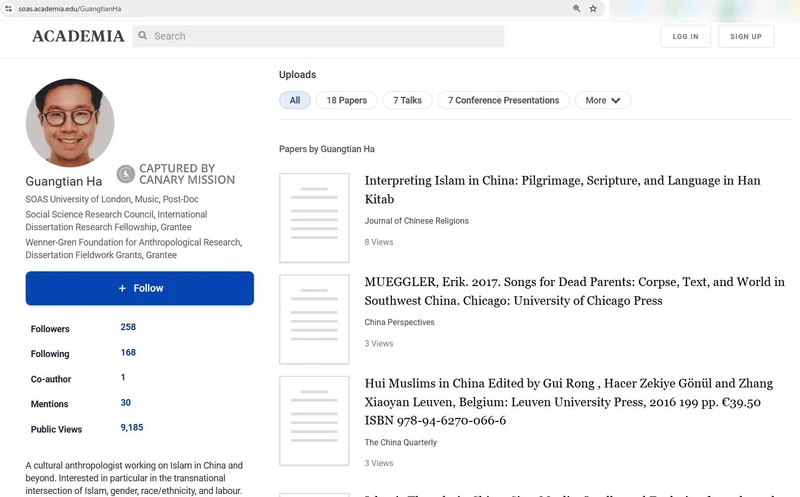The image size is (800, 497).
Task: Expand the More uploads dropdown
Action: tap(603, 100)
